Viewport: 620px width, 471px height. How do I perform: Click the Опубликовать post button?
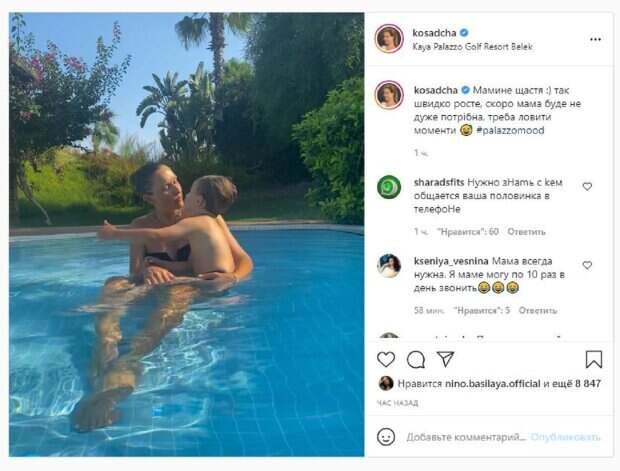click(x=565, y=437)
